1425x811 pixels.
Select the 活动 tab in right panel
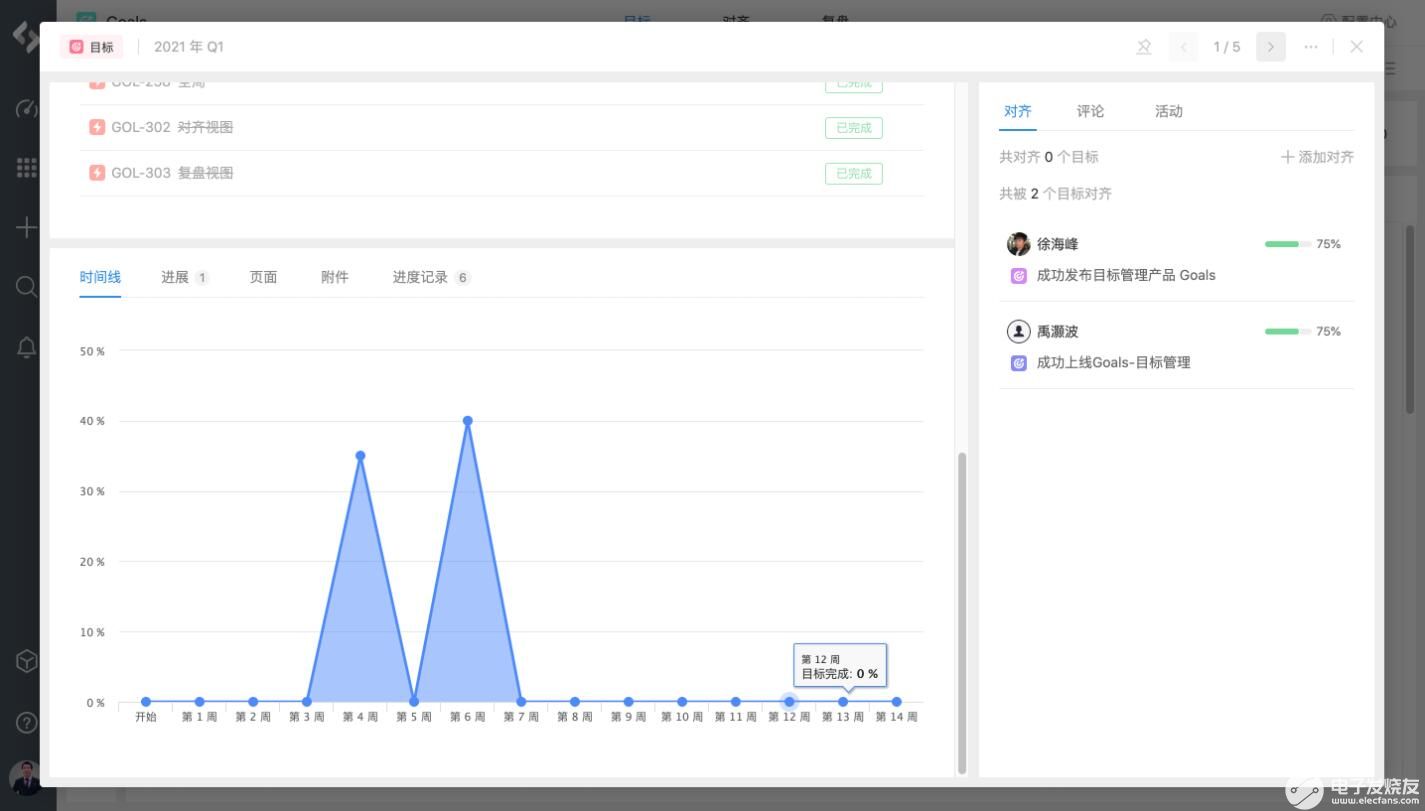point(1169,111)
